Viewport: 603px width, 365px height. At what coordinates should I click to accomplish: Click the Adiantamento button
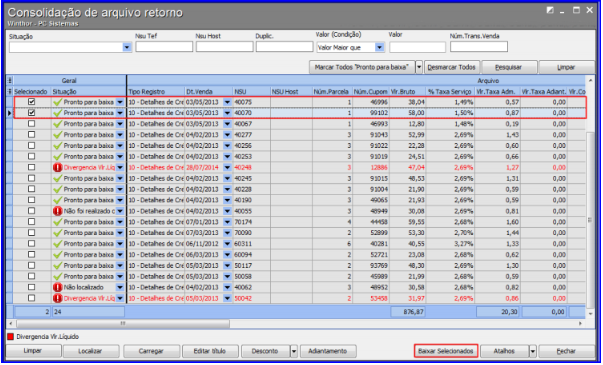pyautogui.click(x=328, y=351)
